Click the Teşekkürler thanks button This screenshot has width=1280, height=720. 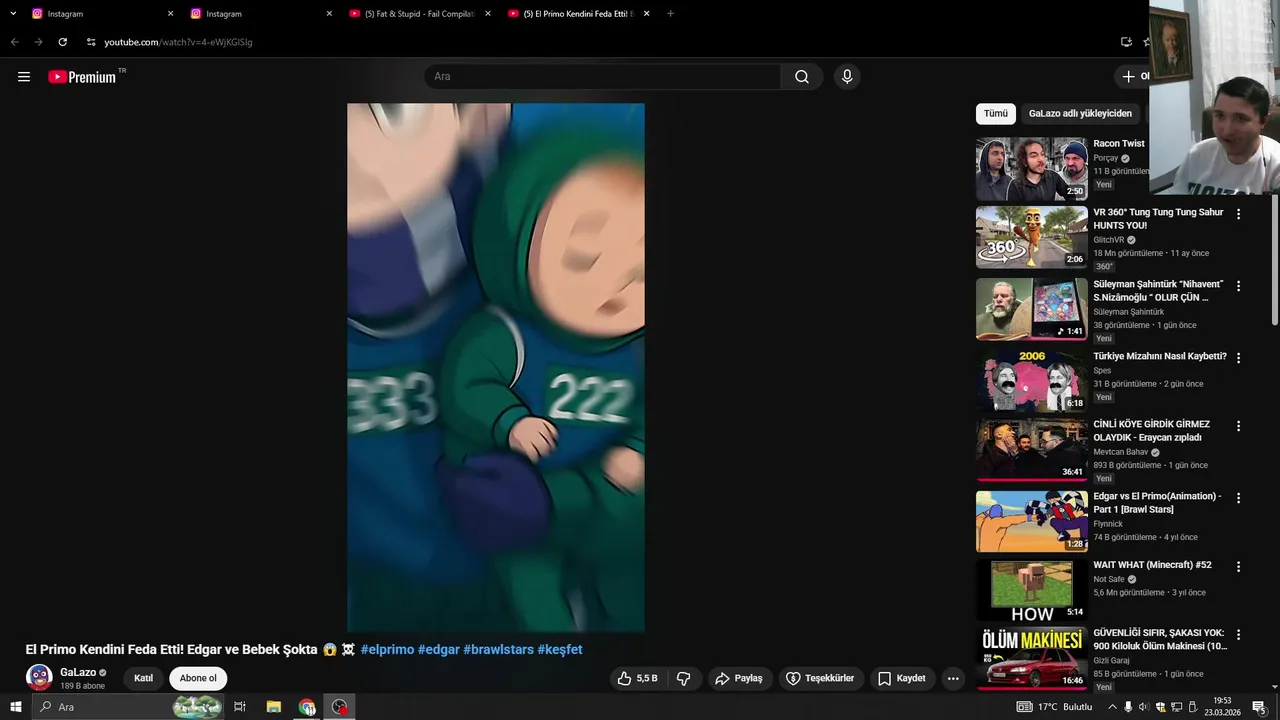[x=820, y=678]
